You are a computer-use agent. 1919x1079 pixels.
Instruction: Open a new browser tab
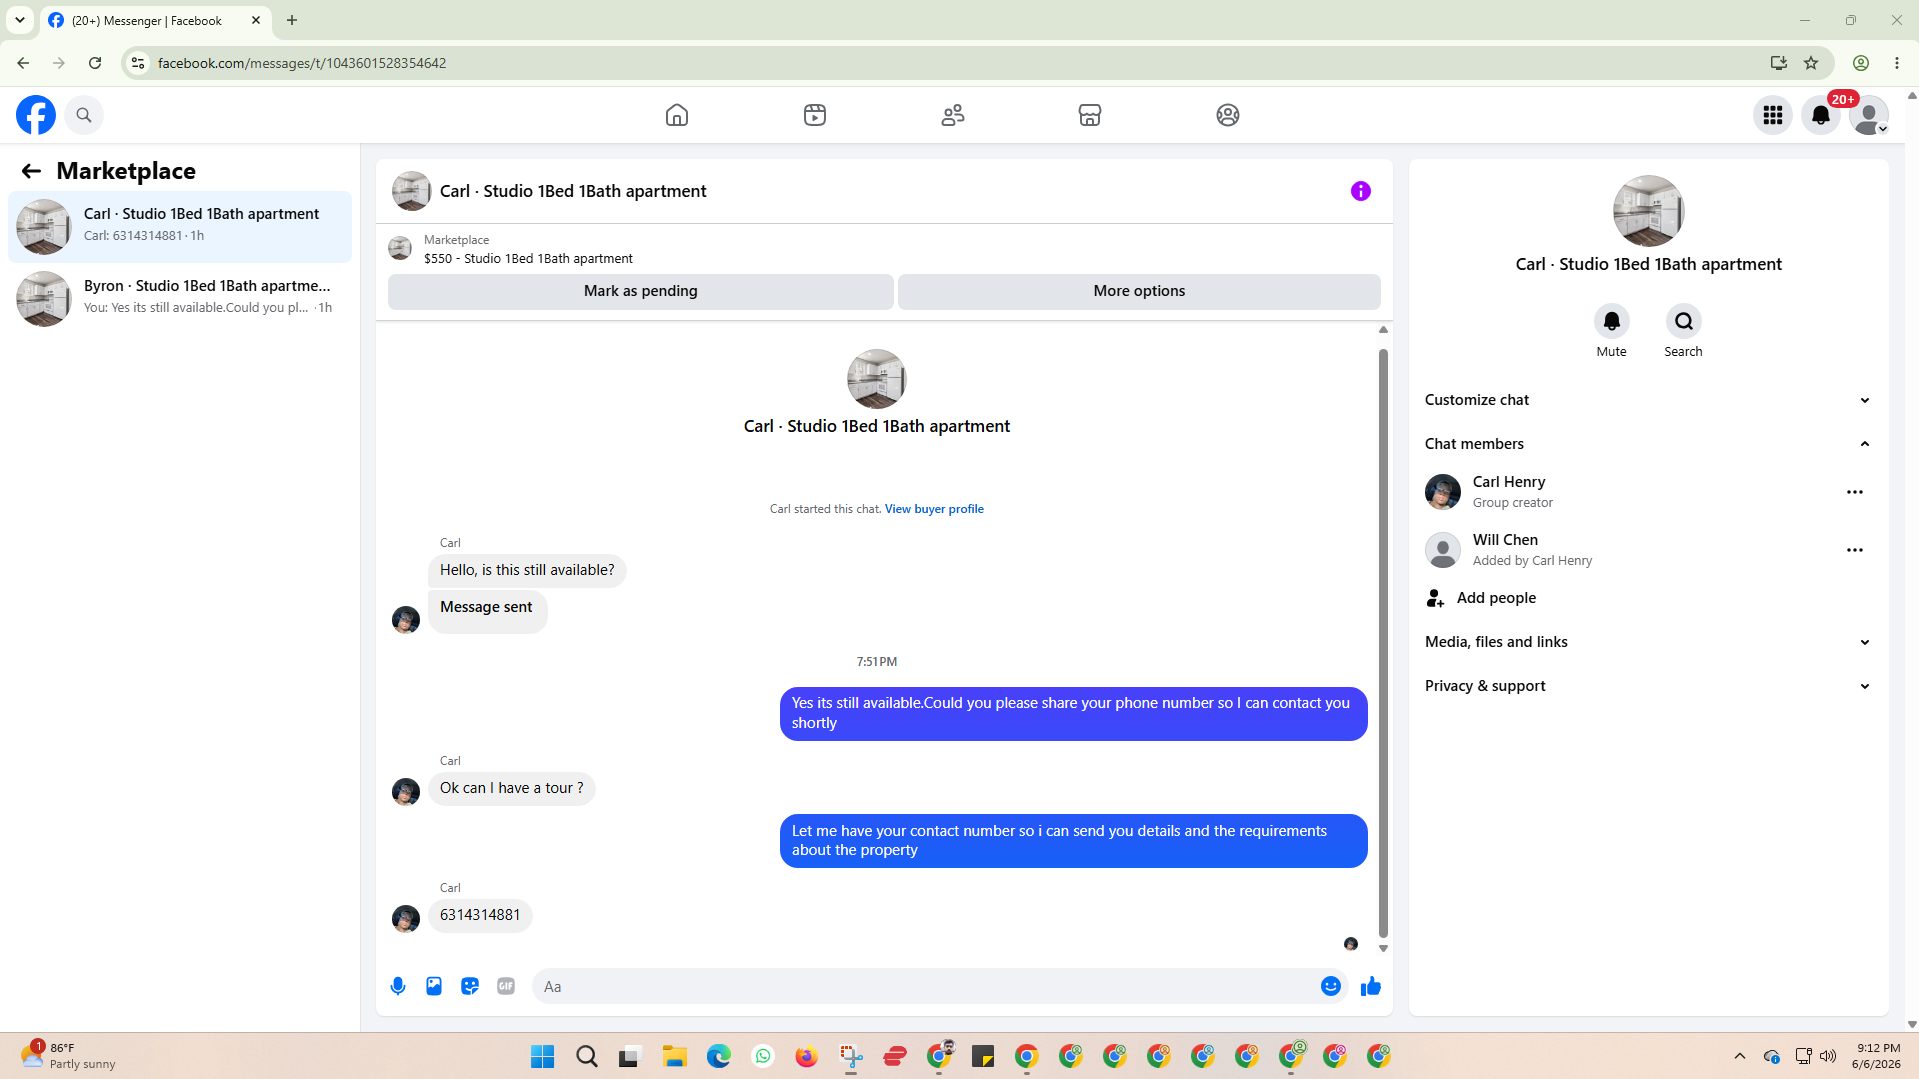(292, 20)
